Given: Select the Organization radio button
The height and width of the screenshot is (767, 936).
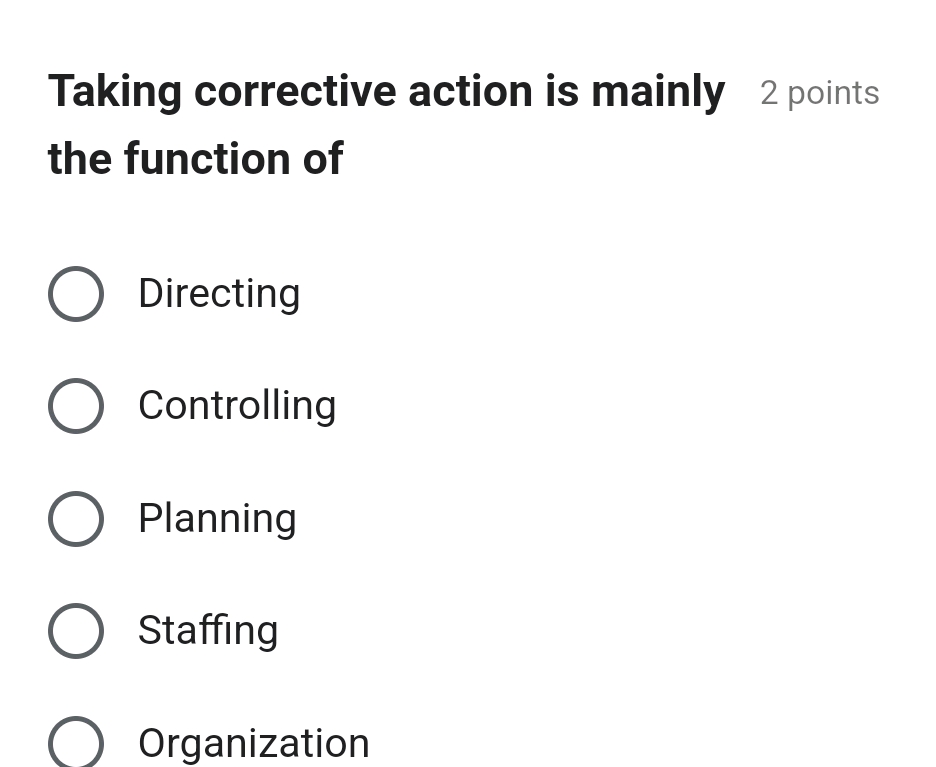Looking at the screenshot, I should [x=76, y=742].
